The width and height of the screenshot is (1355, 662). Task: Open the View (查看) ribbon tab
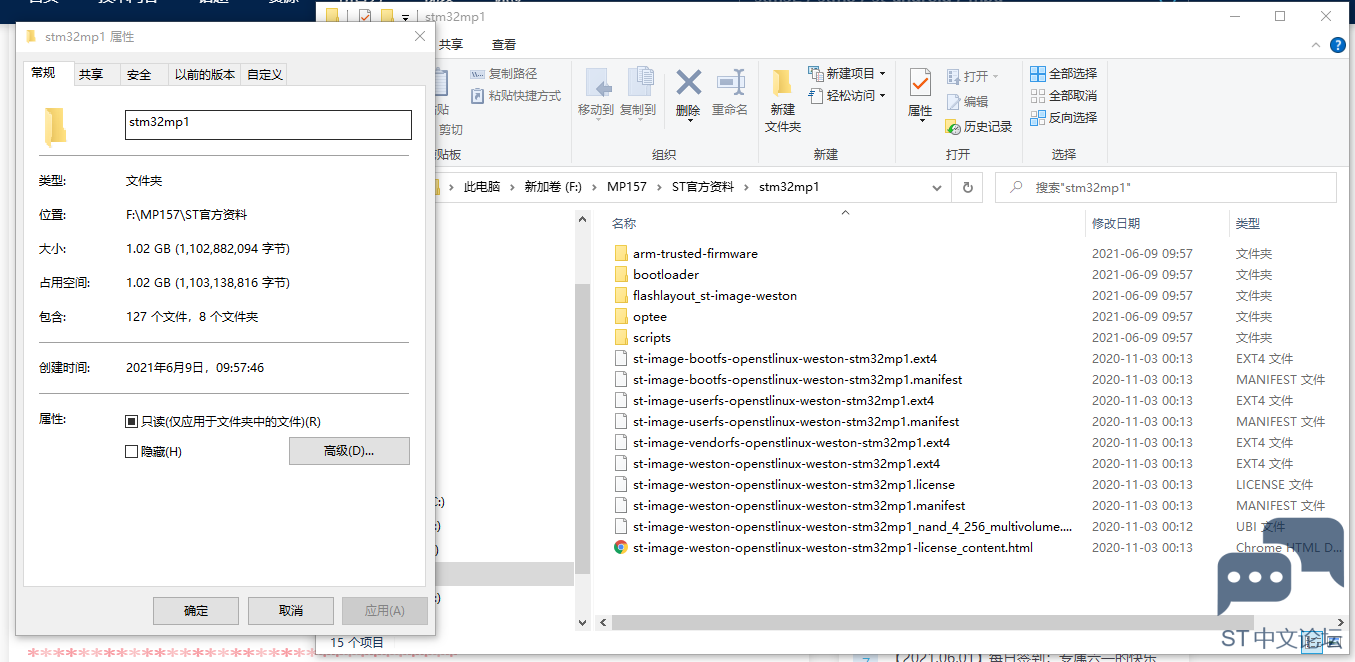[504, 45]
